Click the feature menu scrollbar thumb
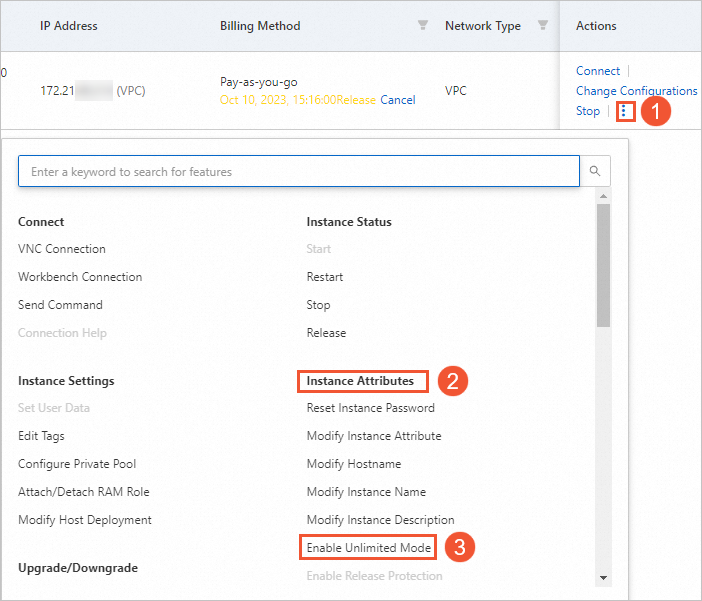702x601 pixels. coord(604,265)
